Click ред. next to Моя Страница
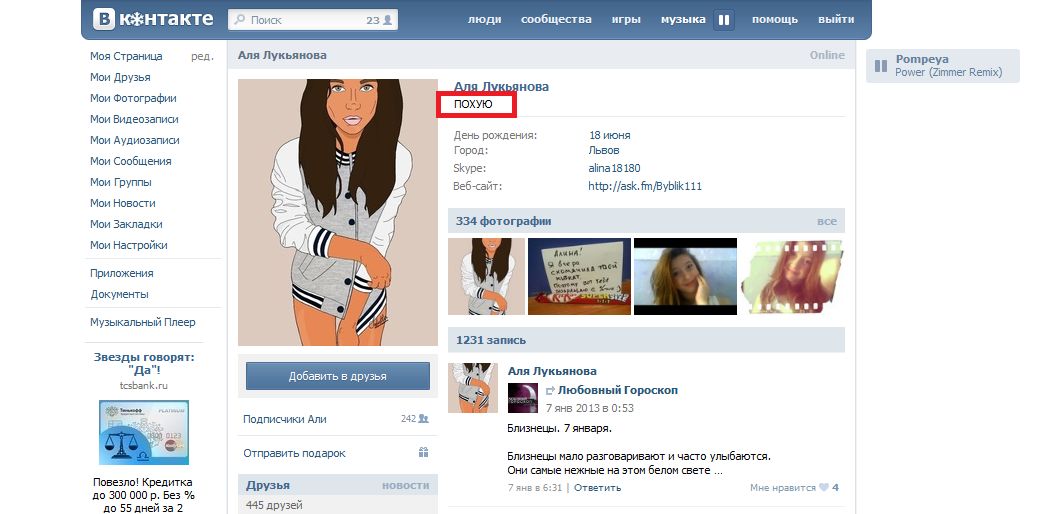The image size is (1053, 514). coord(202,56)
